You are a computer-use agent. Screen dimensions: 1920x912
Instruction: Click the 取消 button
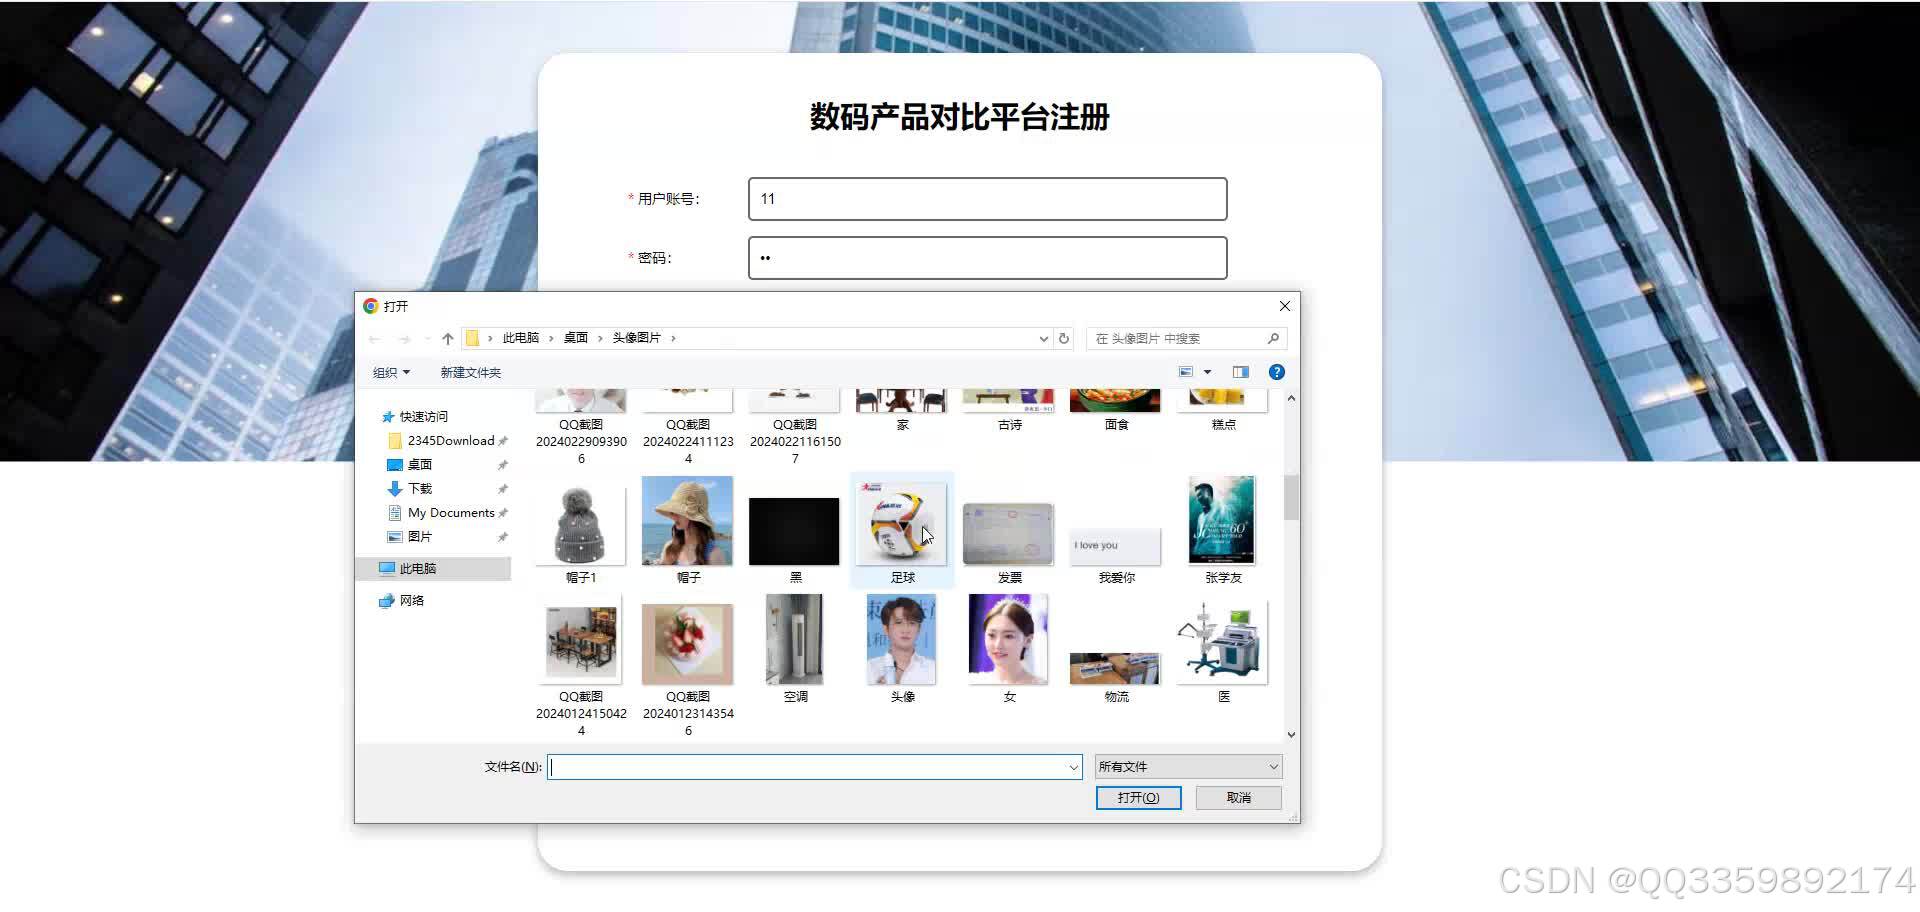[x=1239, y=797]
